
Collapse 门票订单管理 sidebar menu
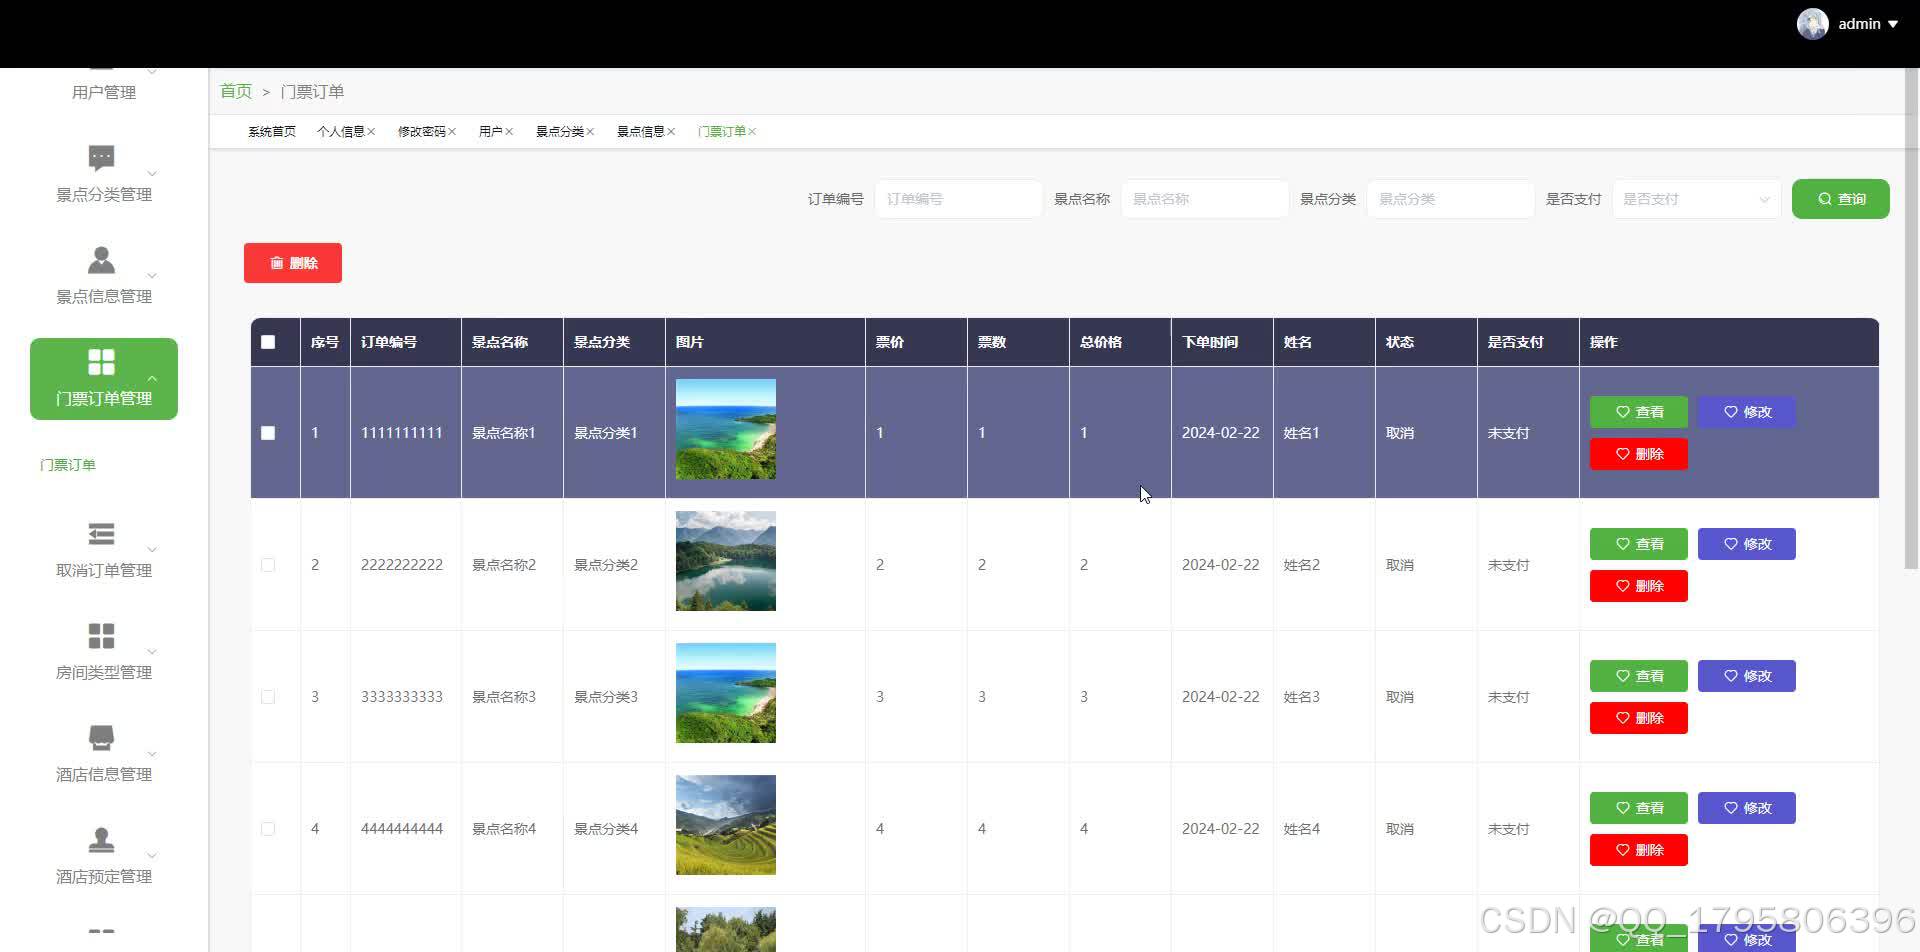[x=152, y=378]
